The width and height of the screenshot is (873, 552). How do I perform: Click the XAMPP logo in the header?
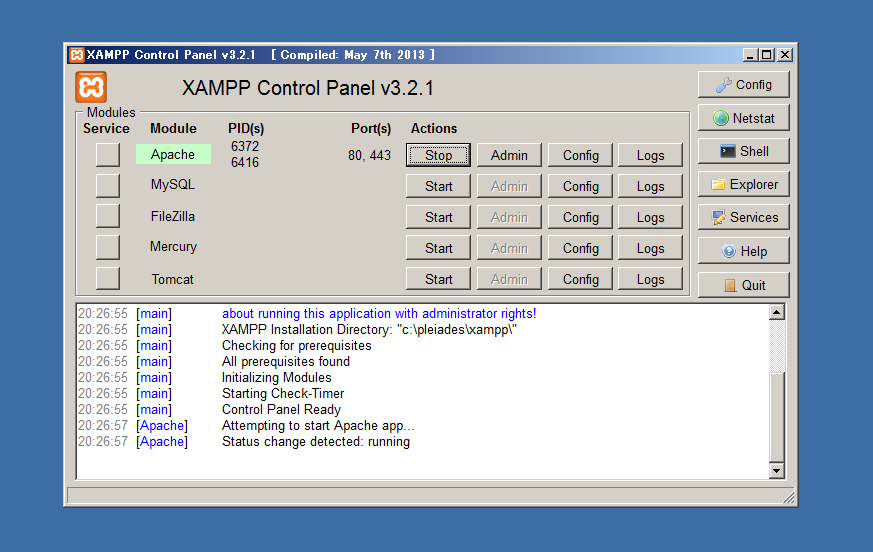[91, 87]
